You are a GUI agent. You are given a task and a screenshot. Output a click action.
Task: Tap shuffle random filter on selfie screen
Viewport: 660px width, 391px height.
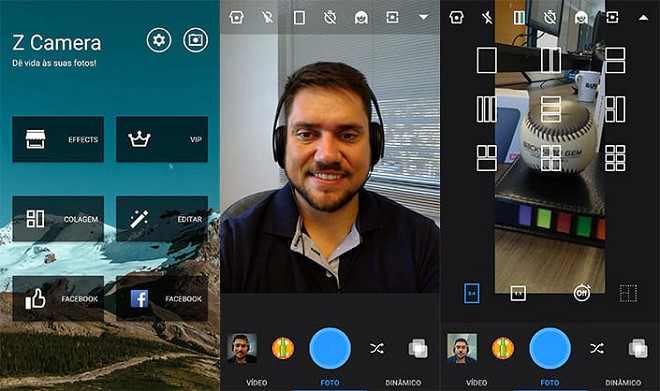[x=377, y=348]
